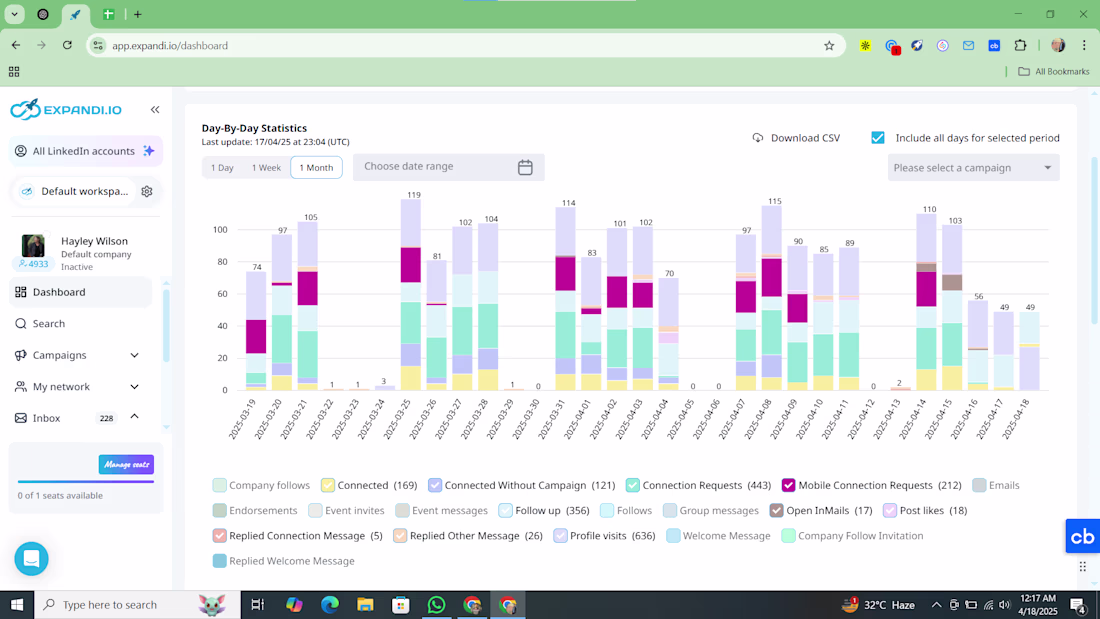Viewport: 1100px width, 619px height.
Task: Open Chrome tab search dropdown arrow
Action: point(14,14)
